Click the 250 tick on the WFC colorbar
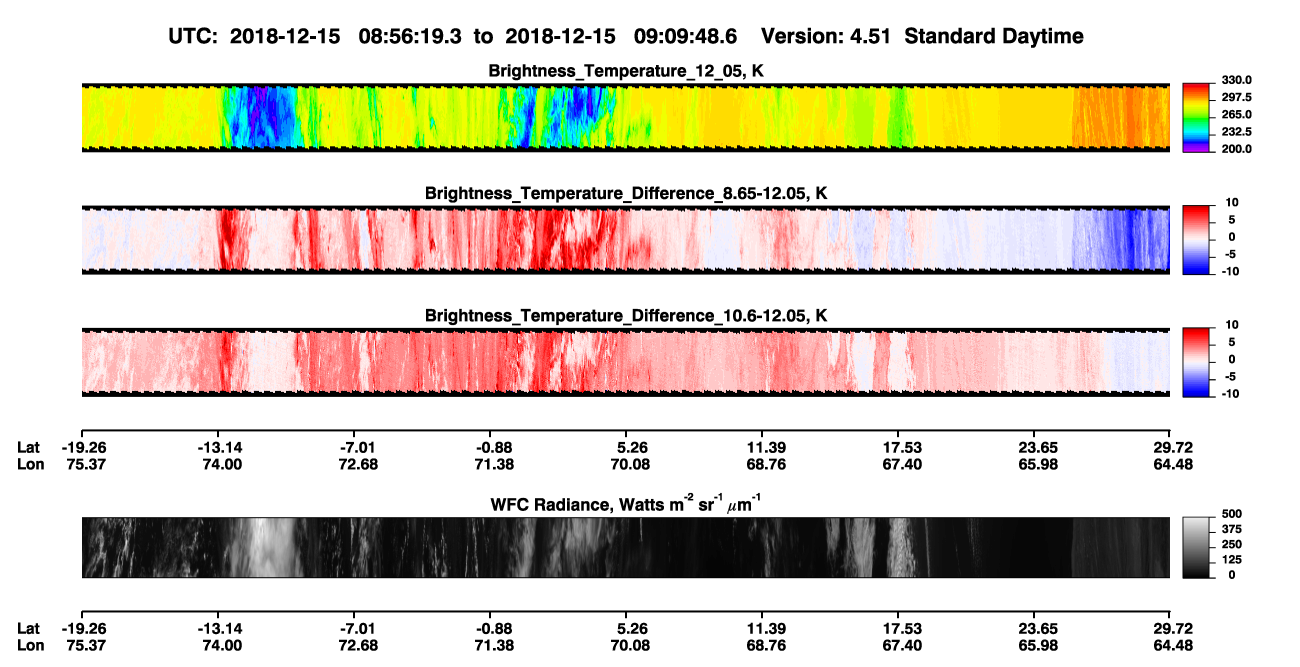1300x667 pixels. pos(1232,544)
